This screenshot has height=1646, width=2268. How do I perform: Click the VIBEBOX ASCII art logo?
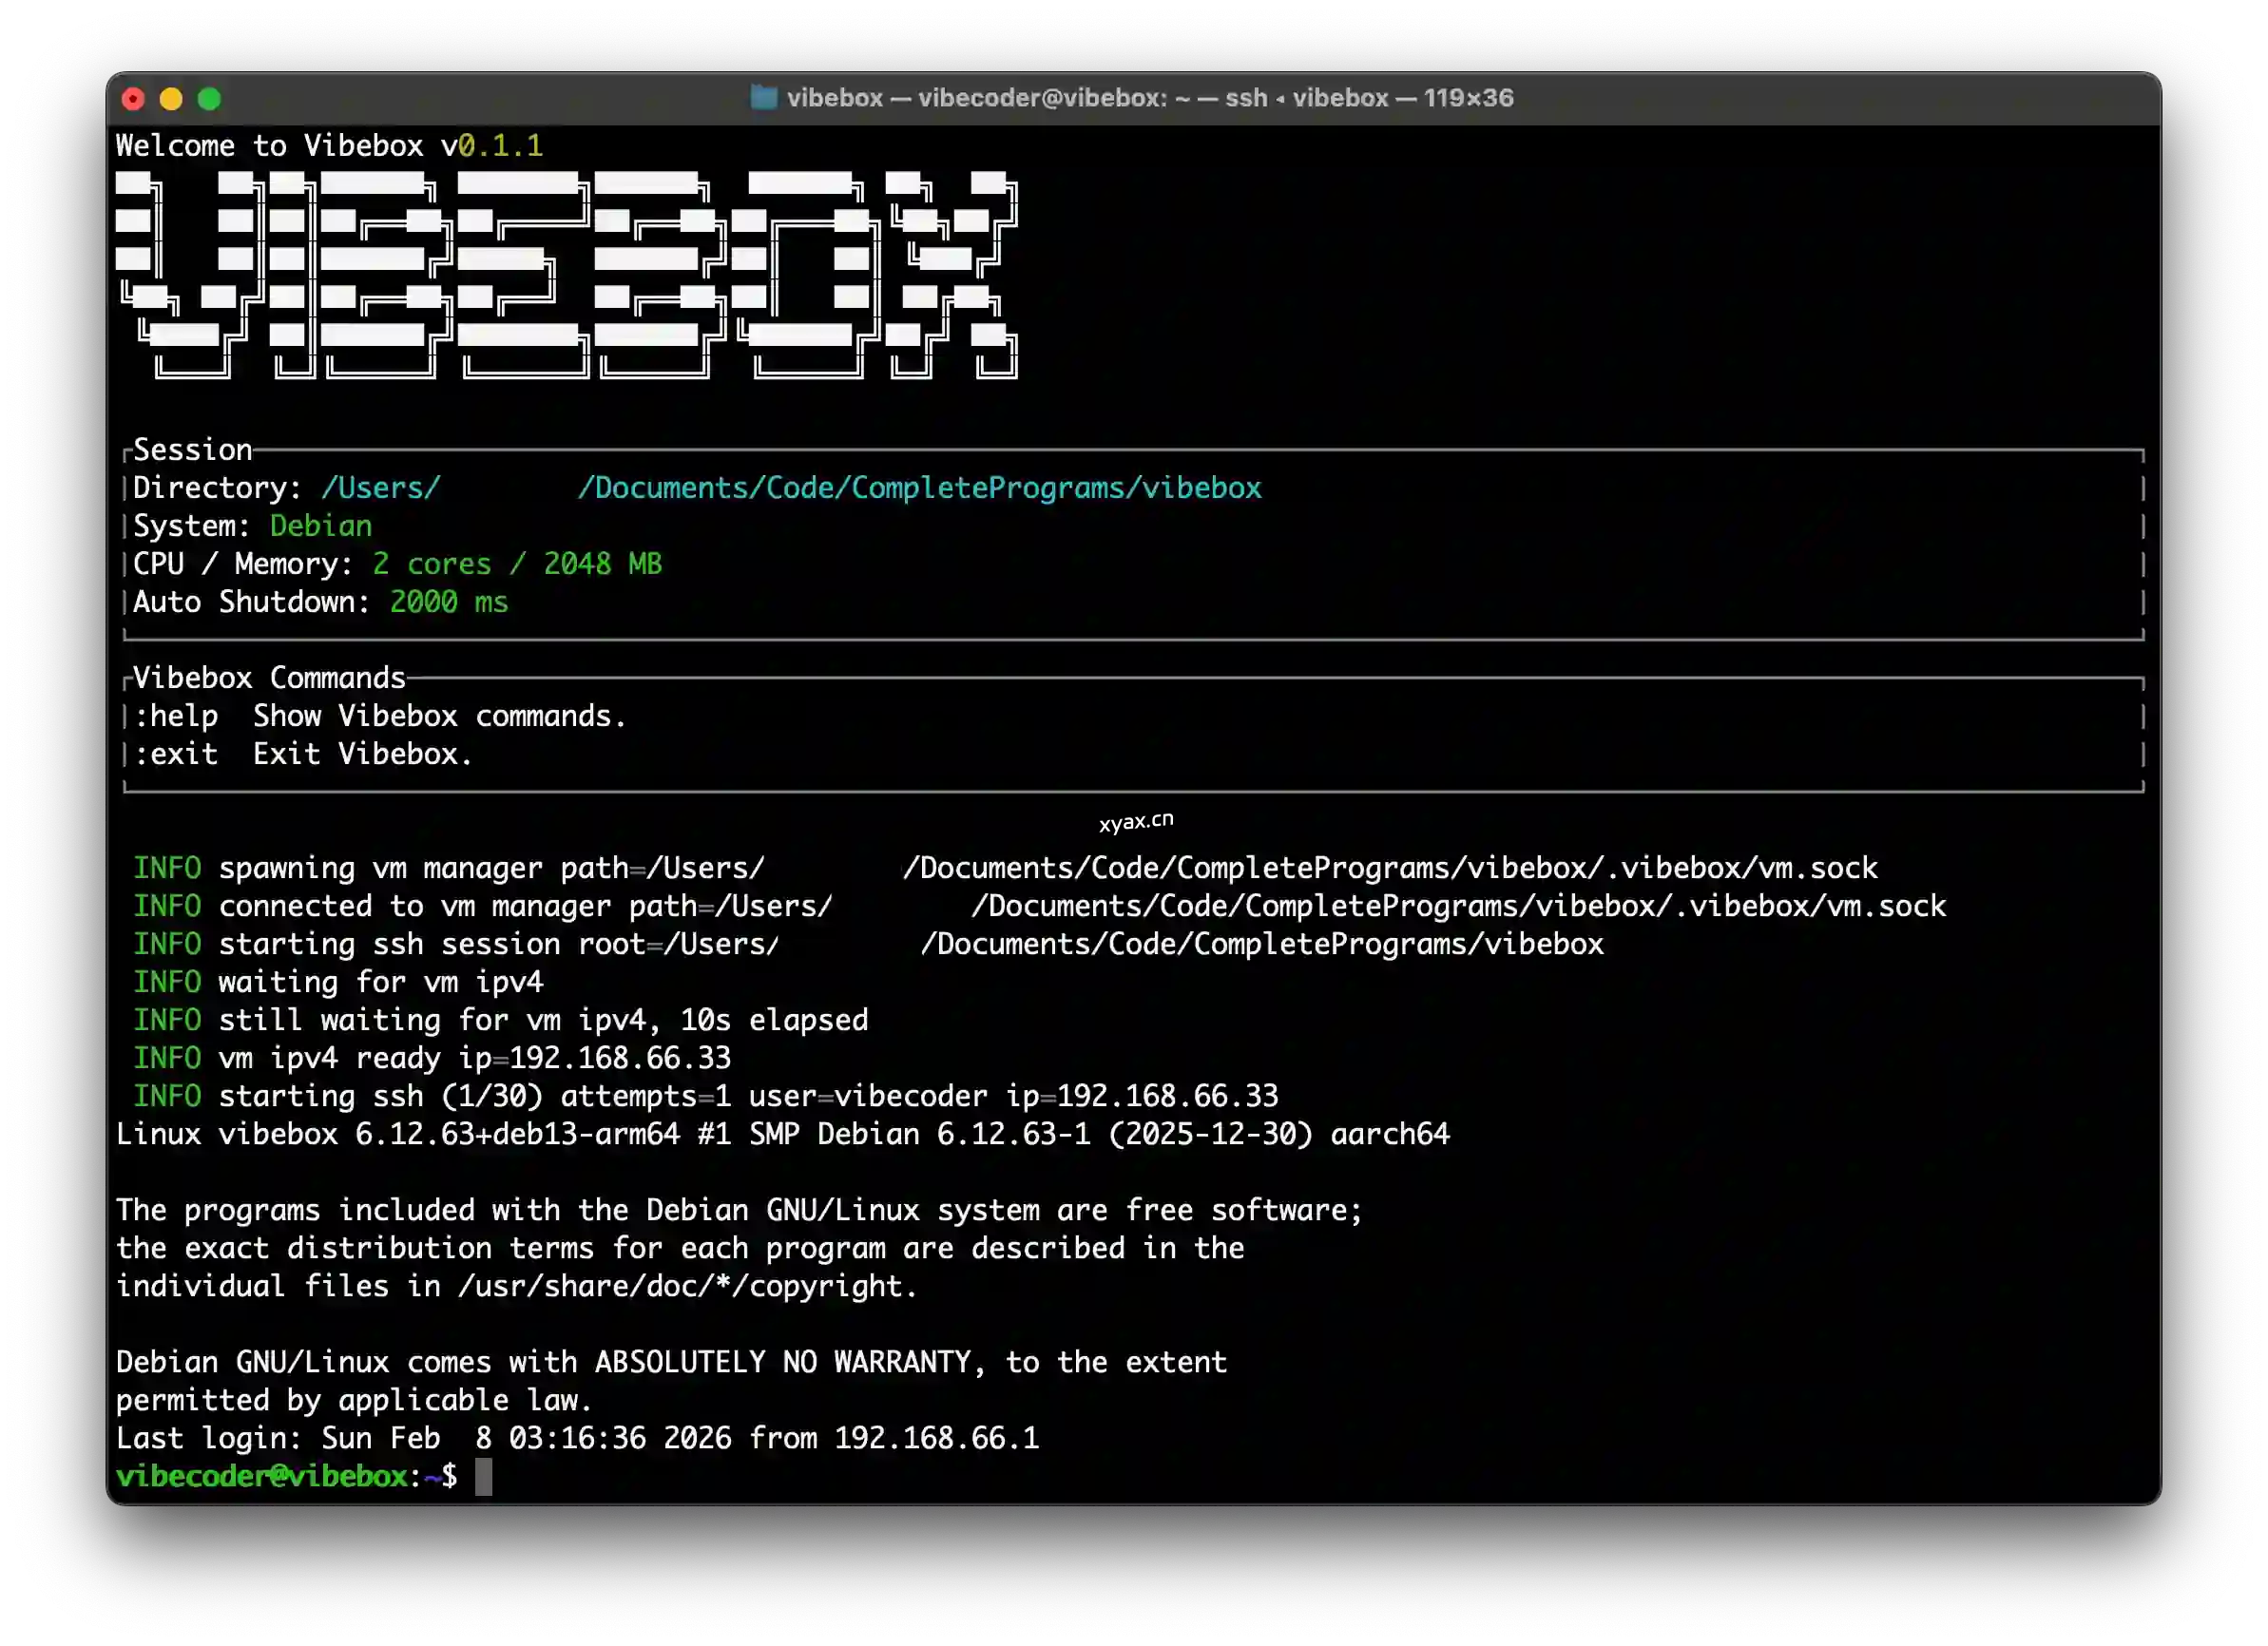(566, 275)
